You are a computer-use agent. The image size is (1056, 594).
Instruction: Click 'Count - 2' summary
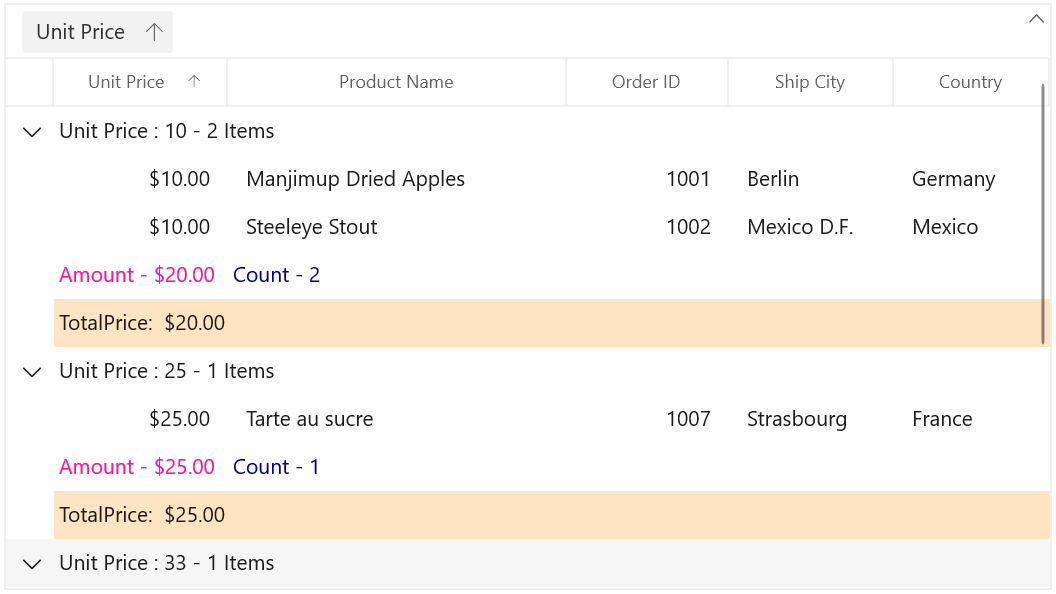point(276,275)
